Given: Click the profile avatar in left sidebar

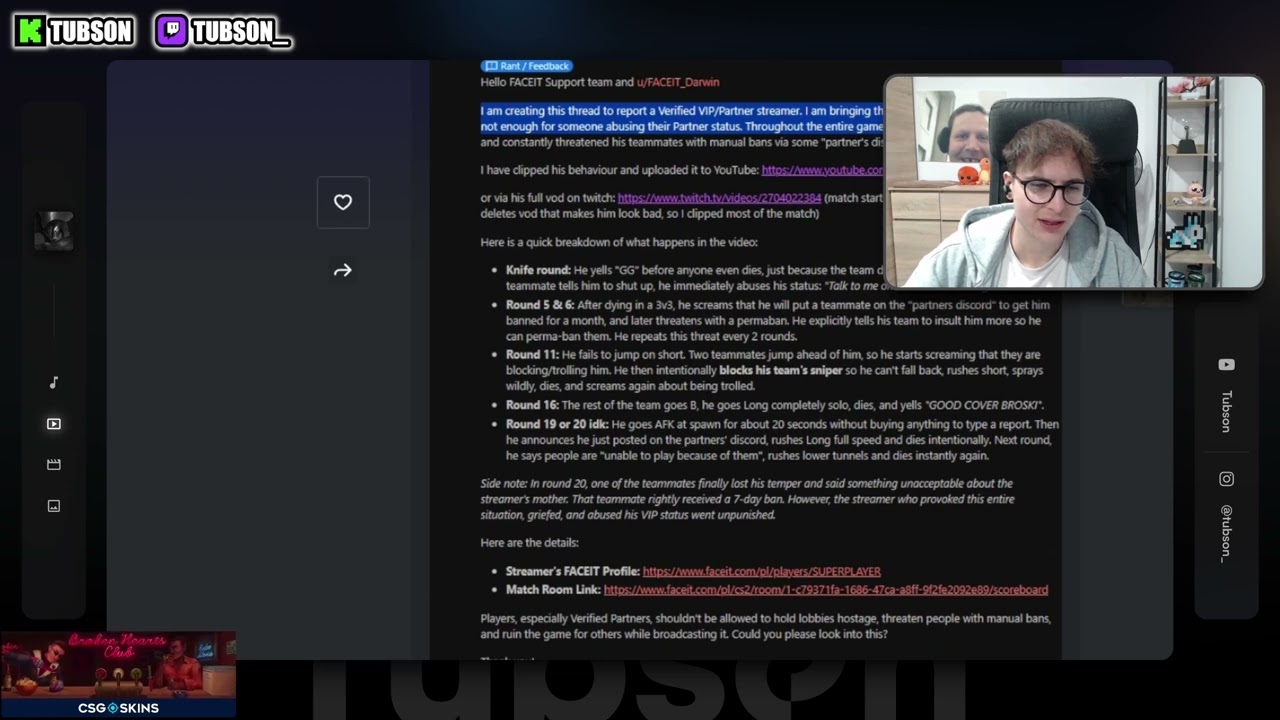Looking at the screenshot, I should pos(54,231).
